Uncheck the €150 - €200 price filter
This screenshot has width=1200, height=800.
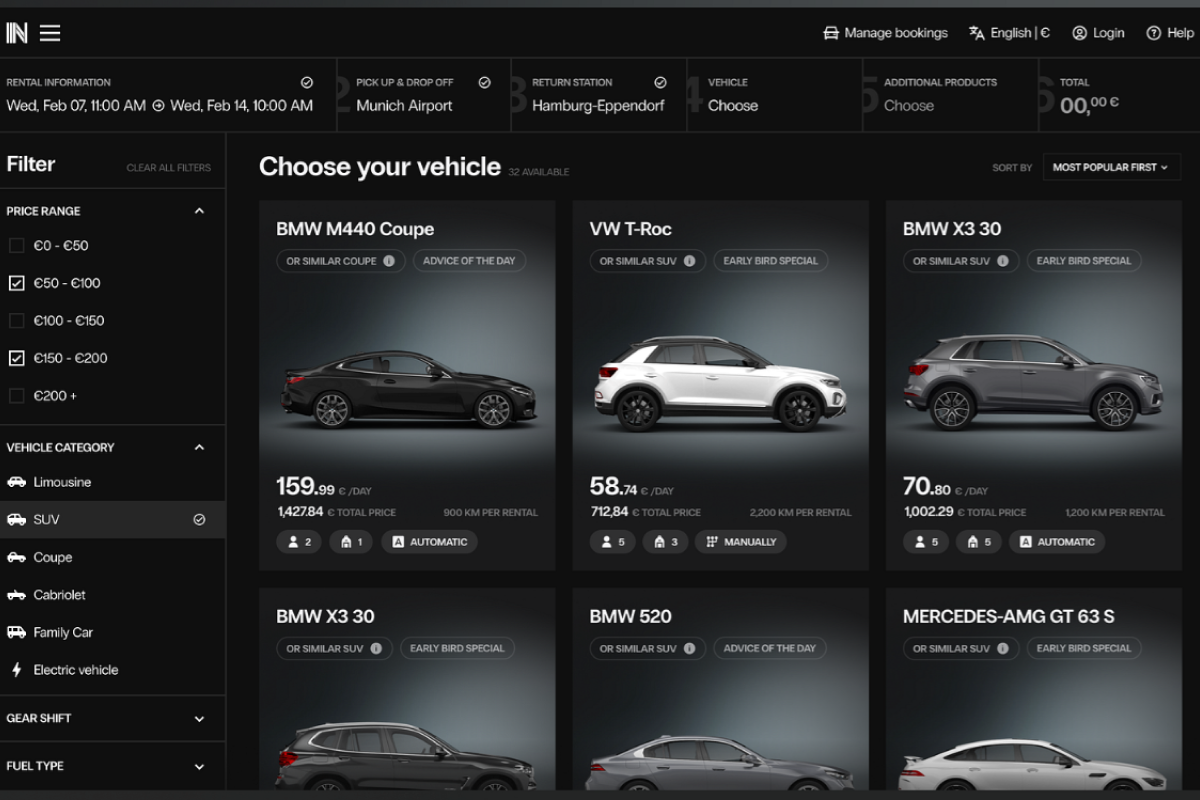pyautogui.click(x=16, y=358)
